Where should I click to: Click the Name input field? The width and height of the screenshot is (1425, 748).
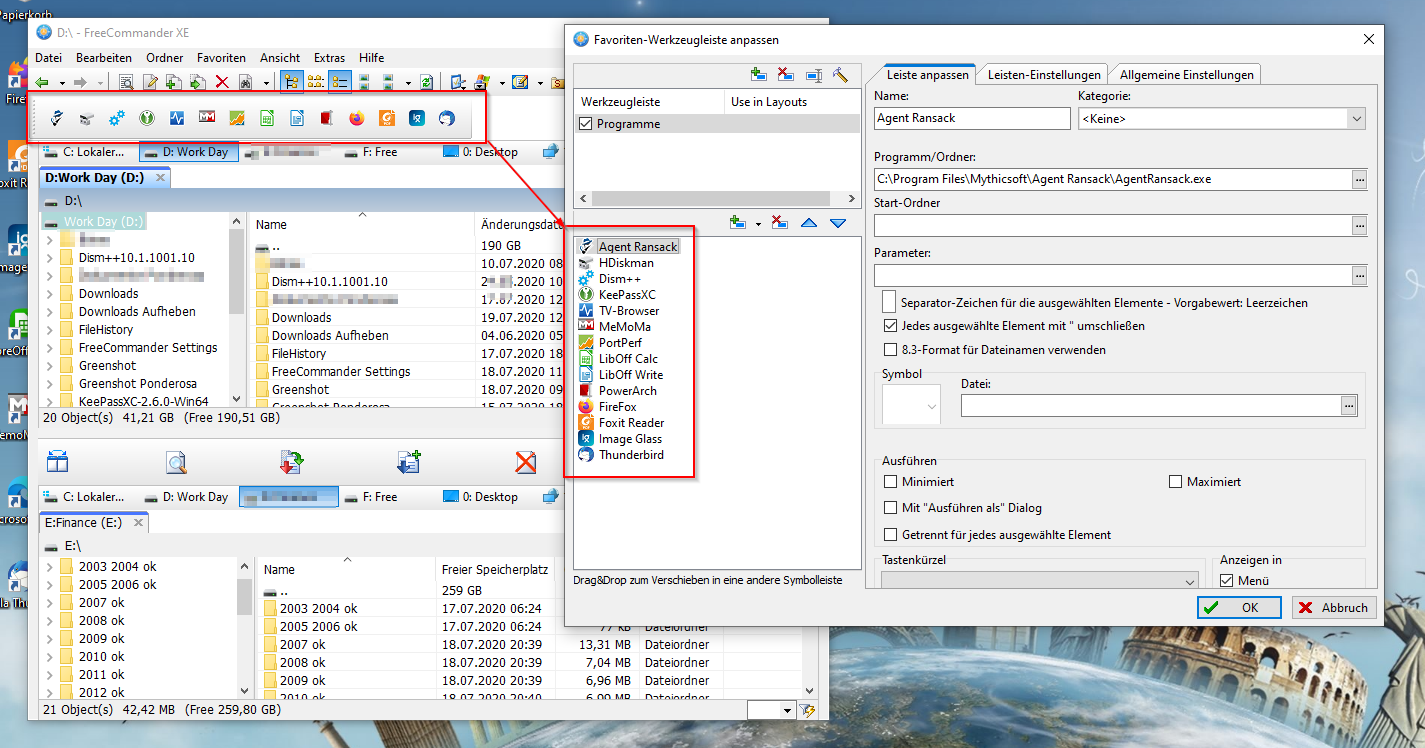pyautogui.click(x=972, y=118)
